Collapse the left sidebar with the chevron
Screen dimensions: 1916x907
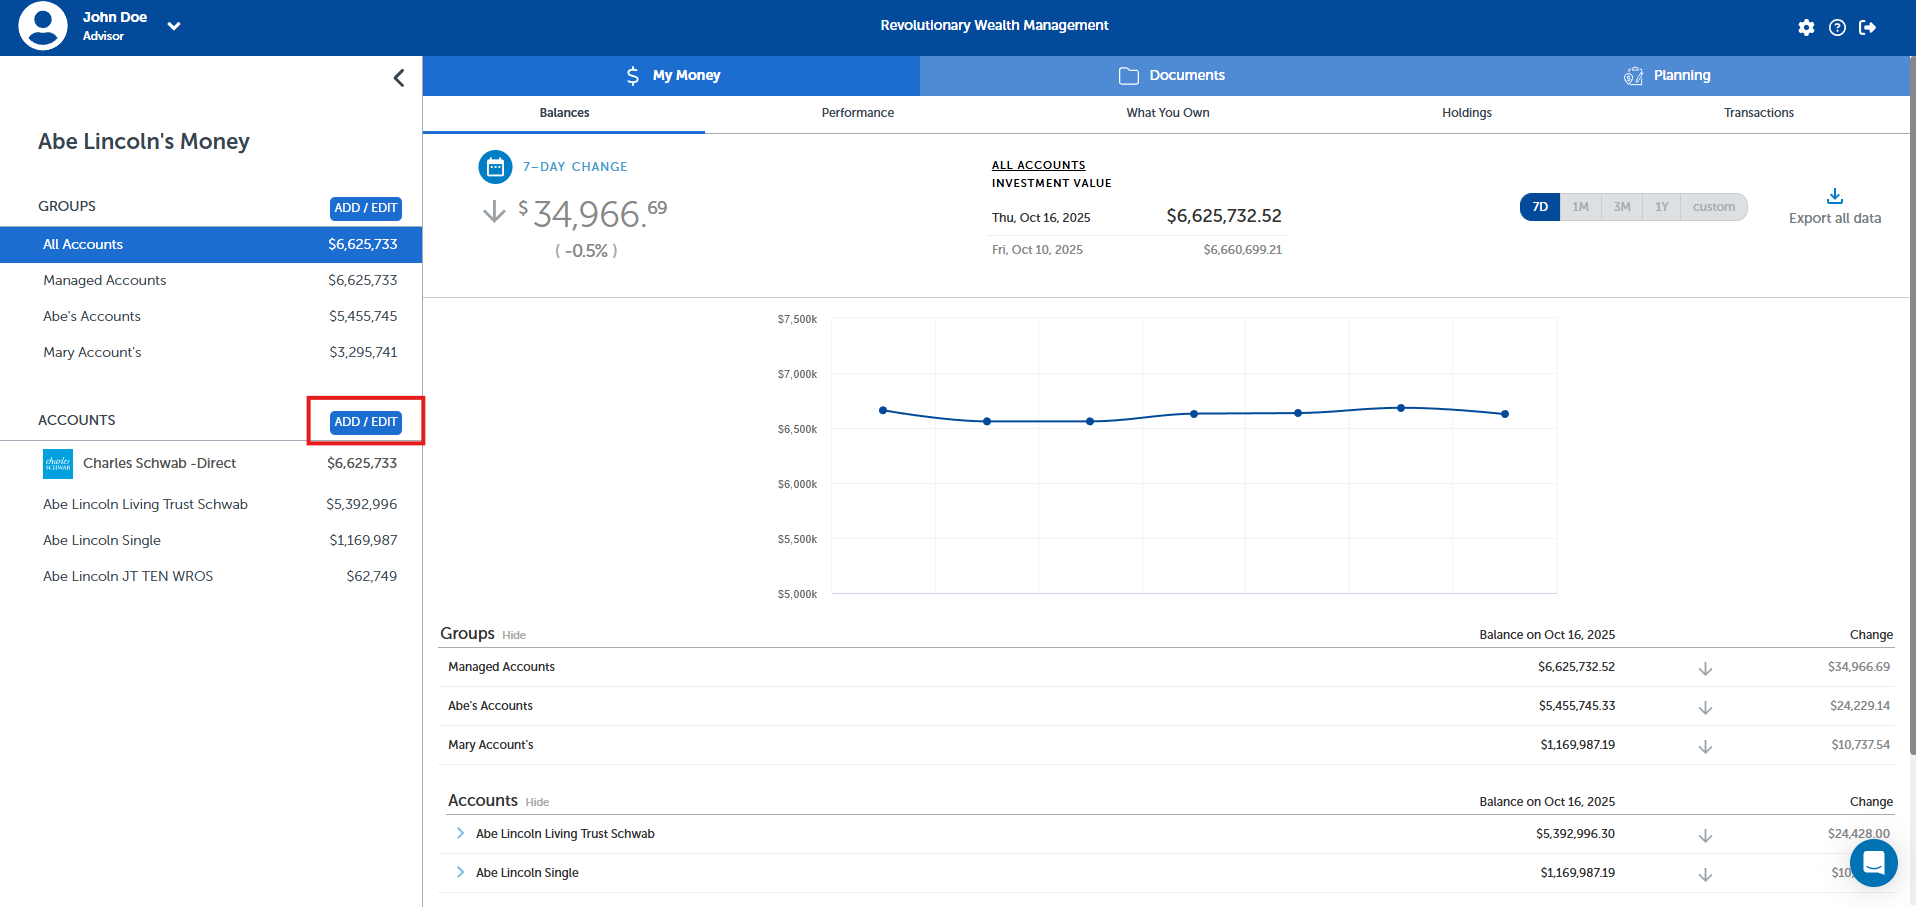[x=399, y=78]
